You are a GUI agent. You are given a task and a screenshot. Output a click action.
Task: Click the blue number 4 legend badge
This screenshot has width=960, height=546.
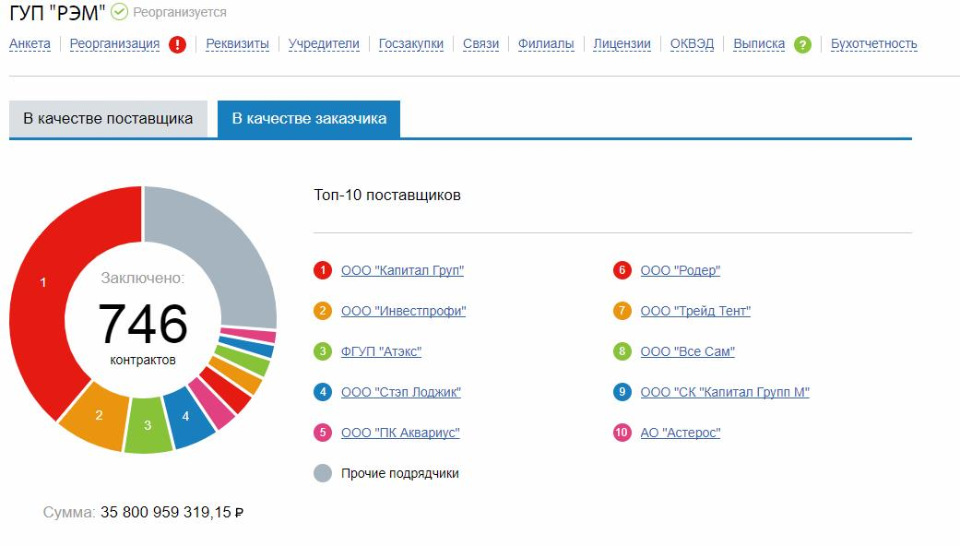pyautogui.click(x=323, y=392)
